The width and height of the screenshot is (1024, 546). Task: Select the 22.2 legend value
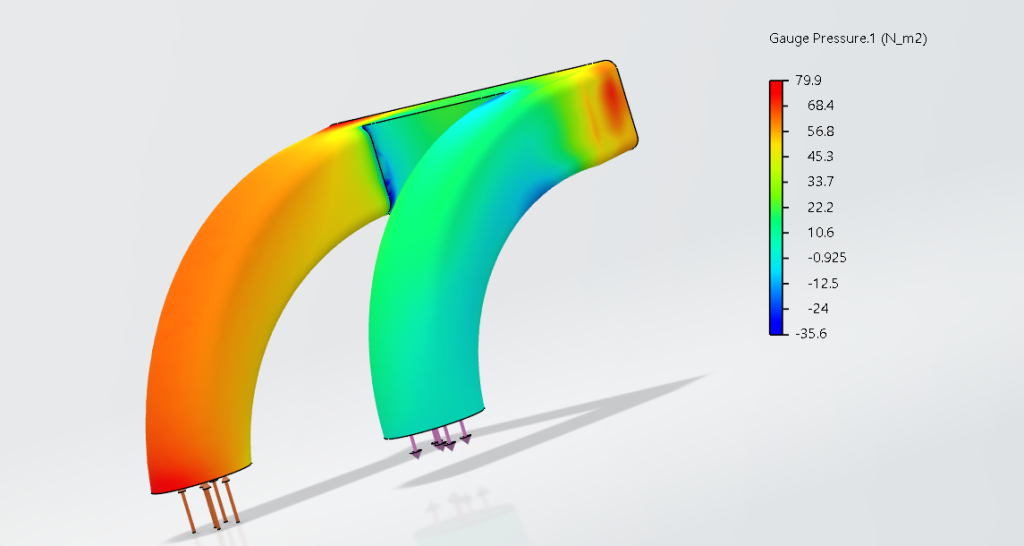click(821, 207)
